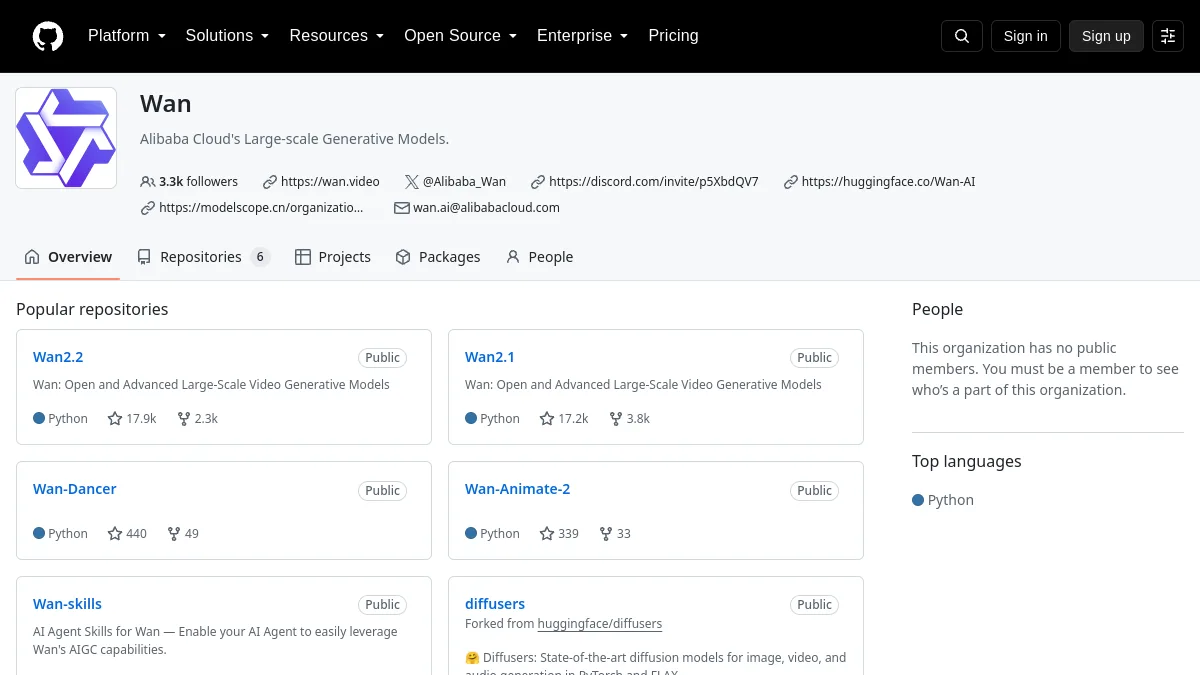1200x675 pixels.
Task: Click the Wan organization avatar
Action: pos(66,138)
